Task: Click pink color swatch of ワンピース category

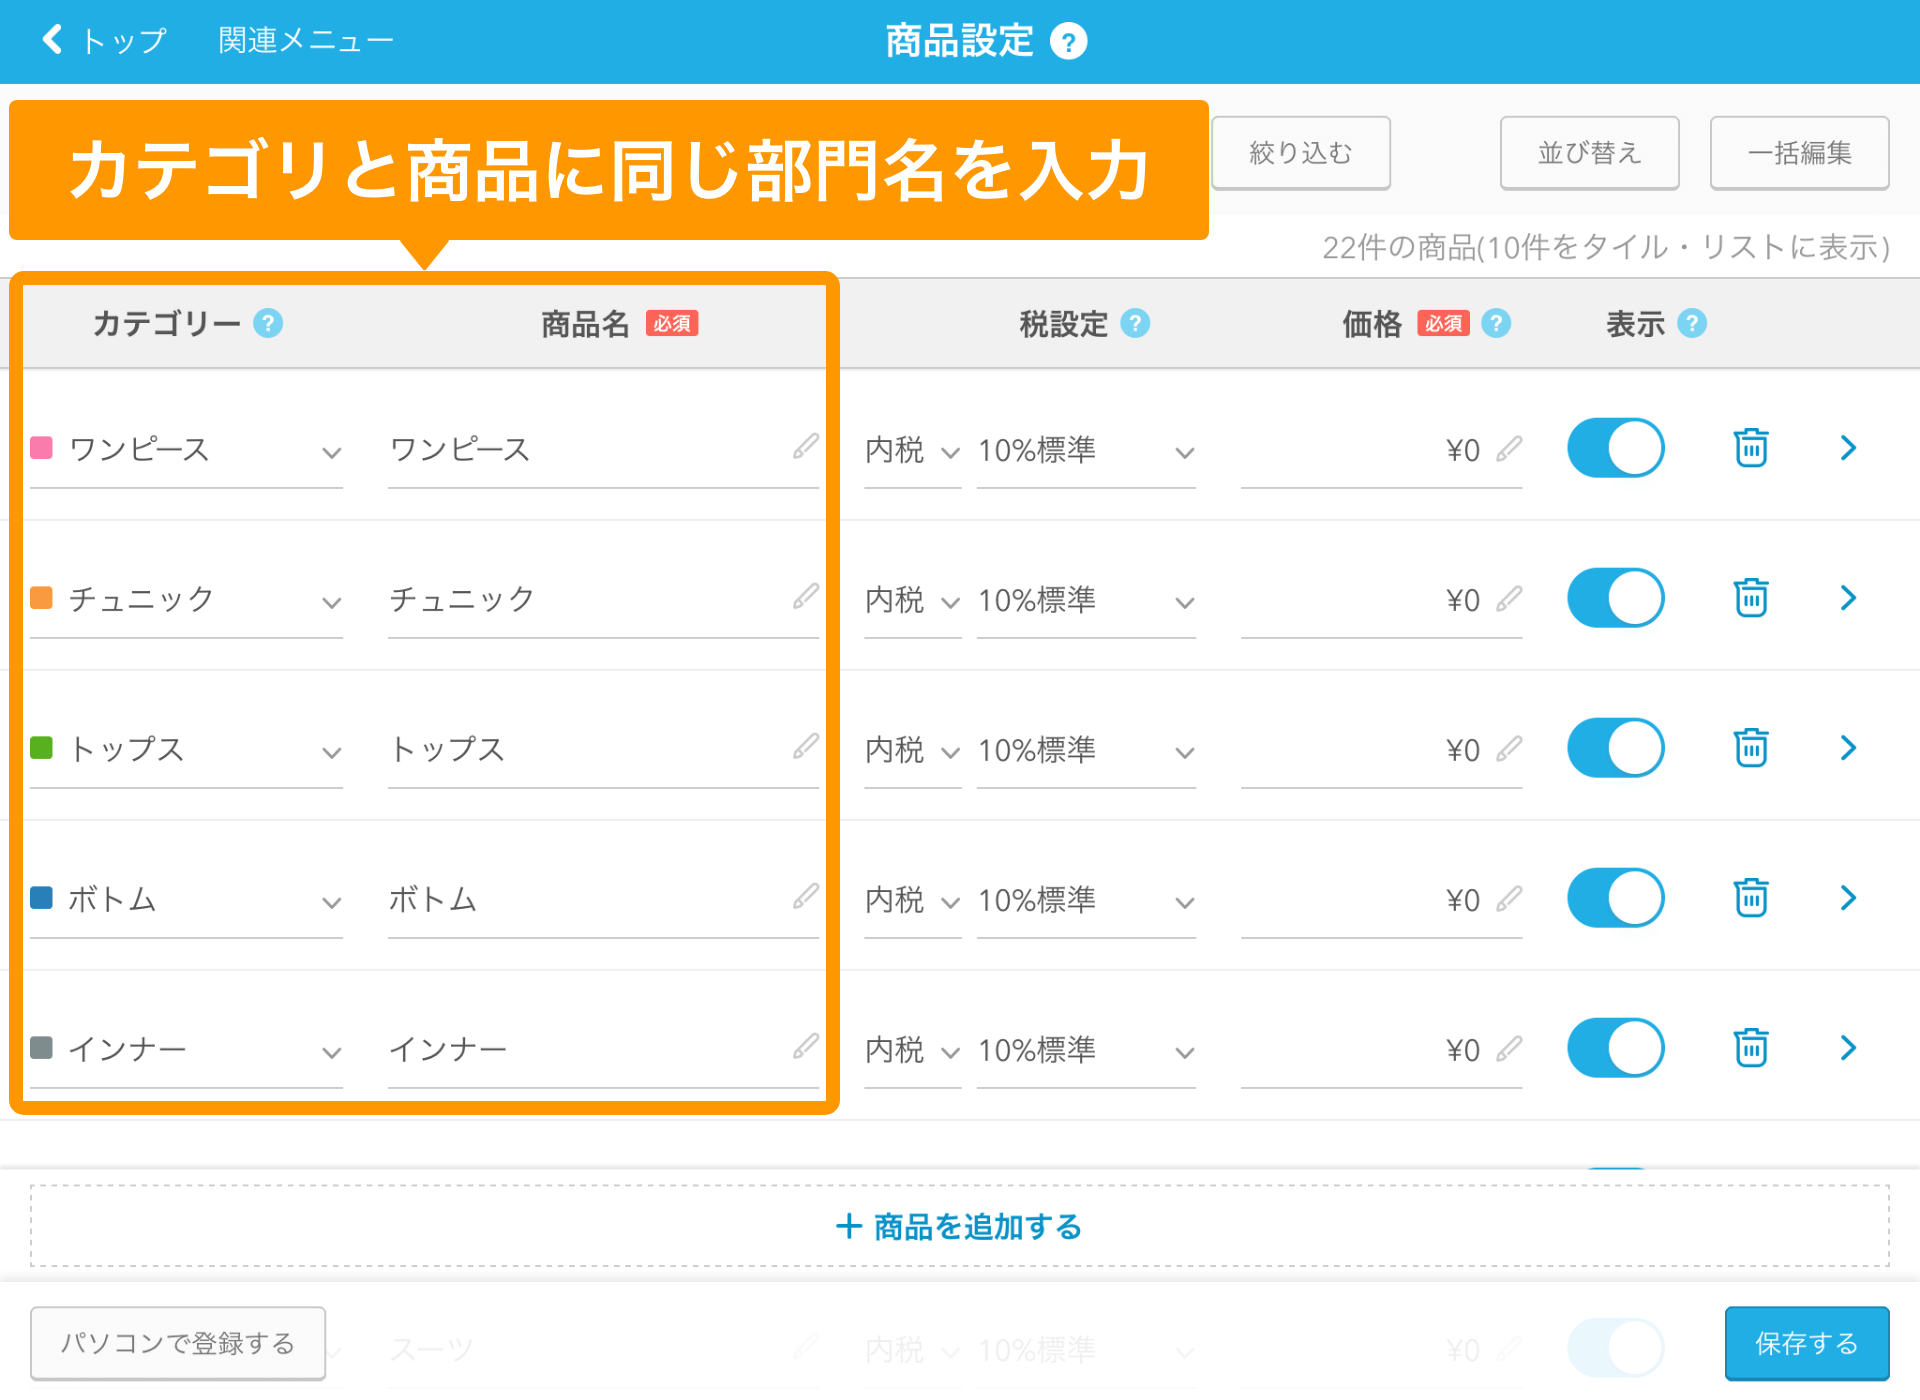Action: coord(41,447)
